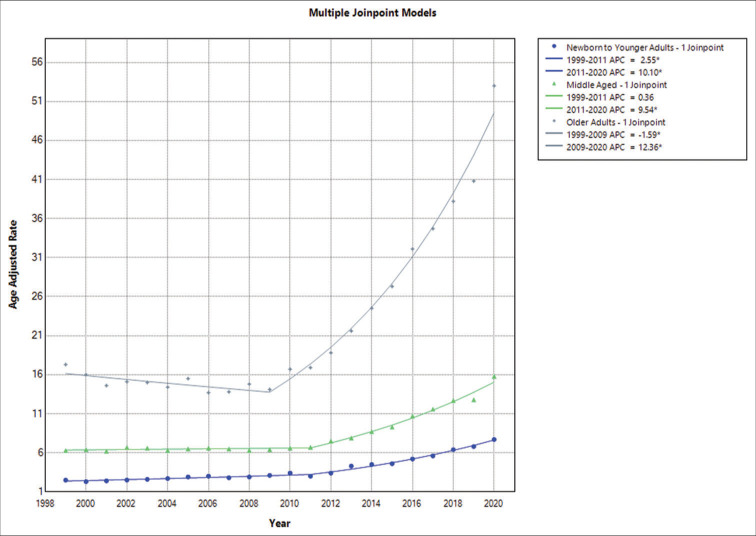The height and width of the screenshot is (536, 756).
Task: Click the 'Multiple Joinpoint Models' chart title
Action: [x=372, y=13]
